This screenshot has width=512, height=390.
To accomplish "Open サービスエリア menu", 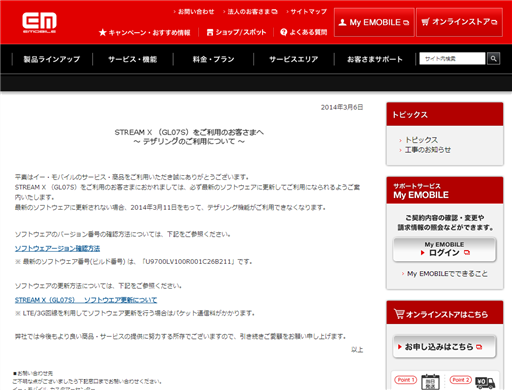I will tap(294, 59).
